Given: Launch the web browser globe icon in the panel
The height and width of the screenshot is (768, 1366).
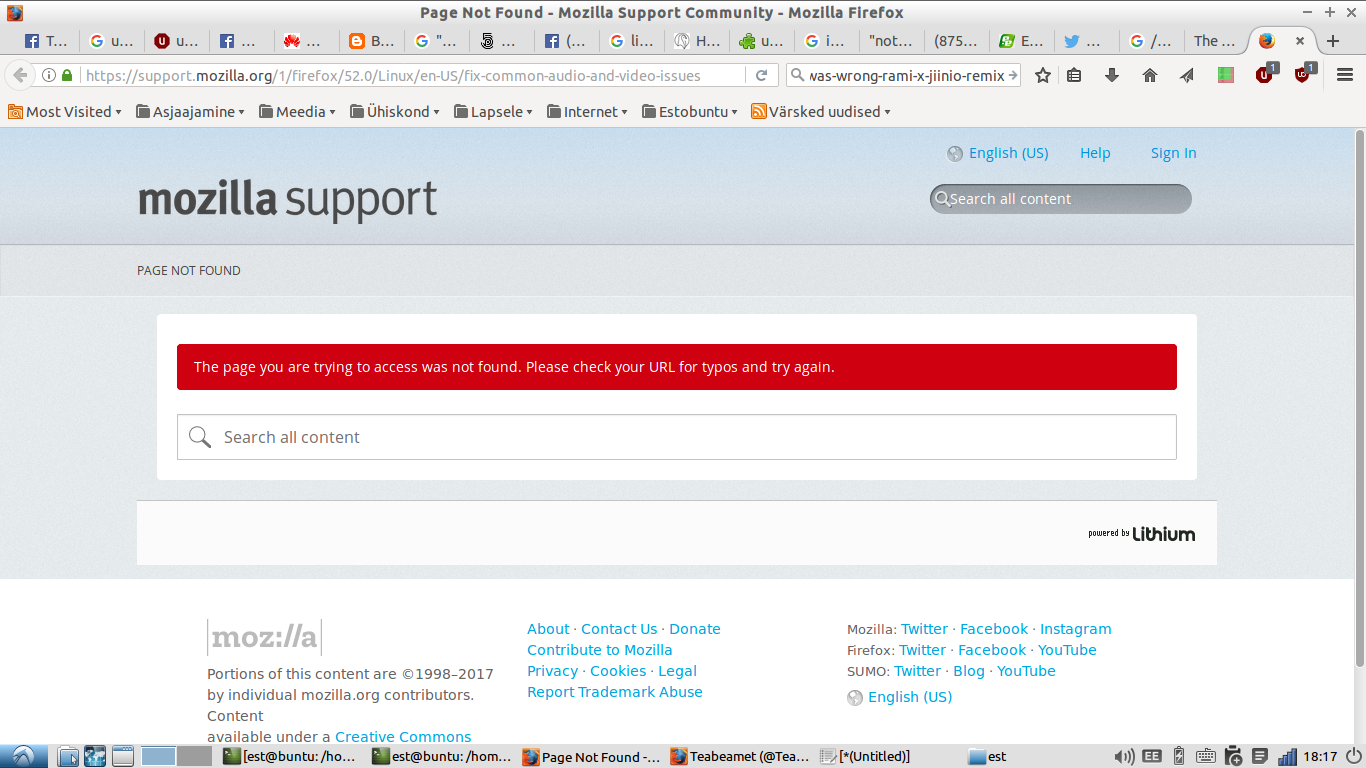Looking at the screenshot, I should click(x=95, y=756).
